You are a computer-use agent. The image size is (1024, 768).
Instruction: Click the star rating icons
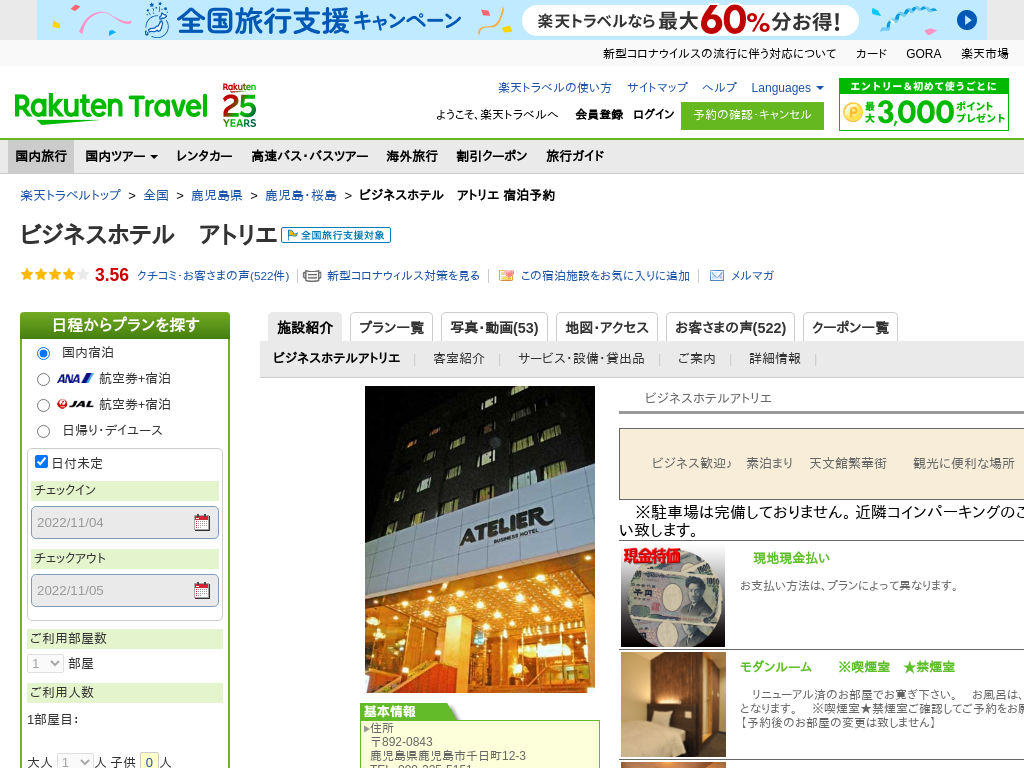(x=54, y=274)
